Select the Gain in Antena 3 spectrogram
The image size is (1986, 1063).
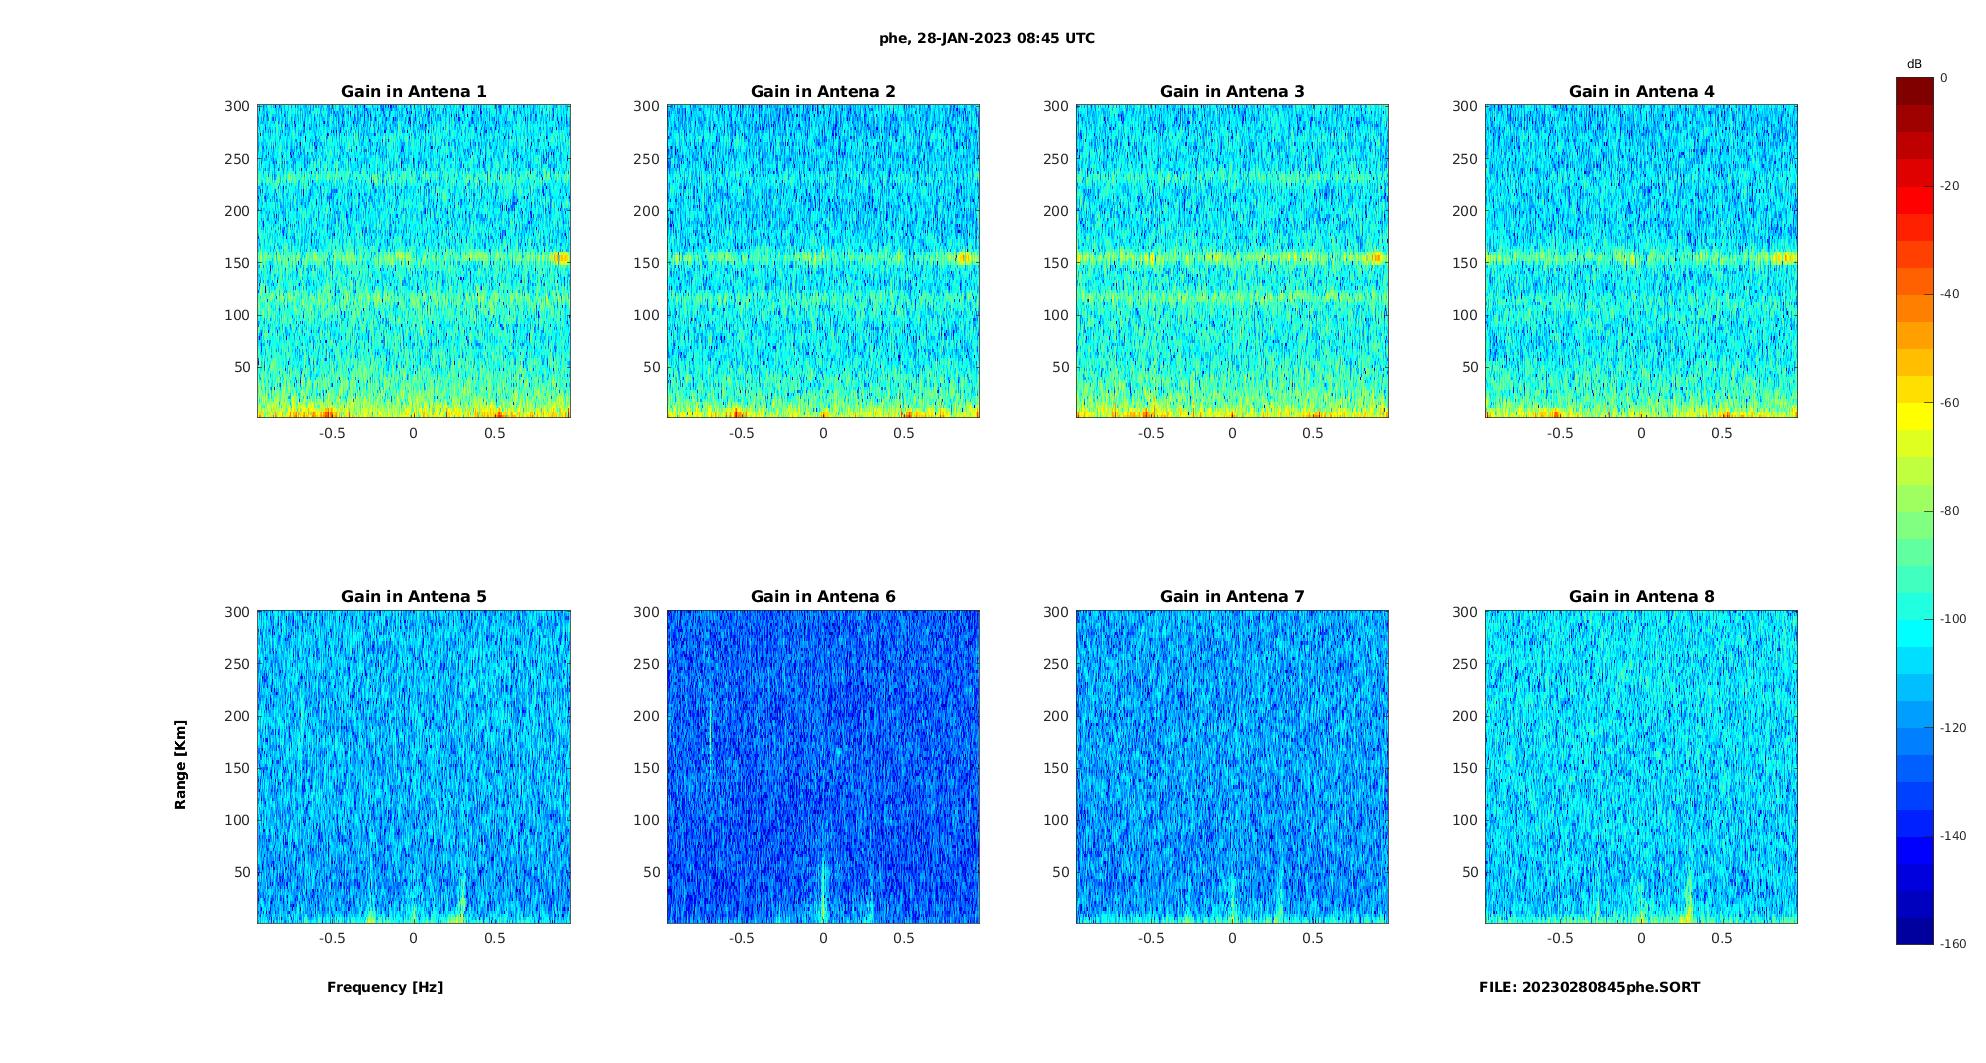click(x=1232, y=261)
